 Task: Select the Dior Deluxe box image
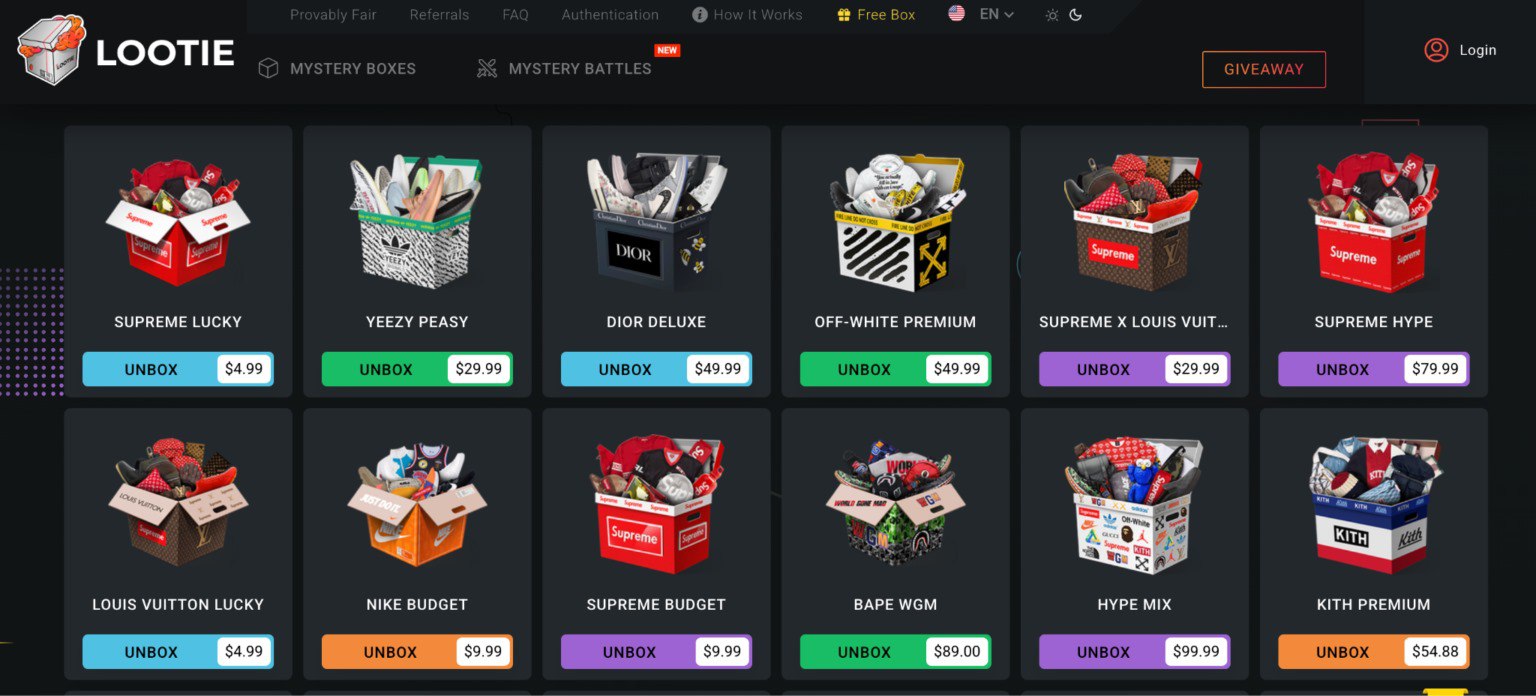(x=656, y=223)
